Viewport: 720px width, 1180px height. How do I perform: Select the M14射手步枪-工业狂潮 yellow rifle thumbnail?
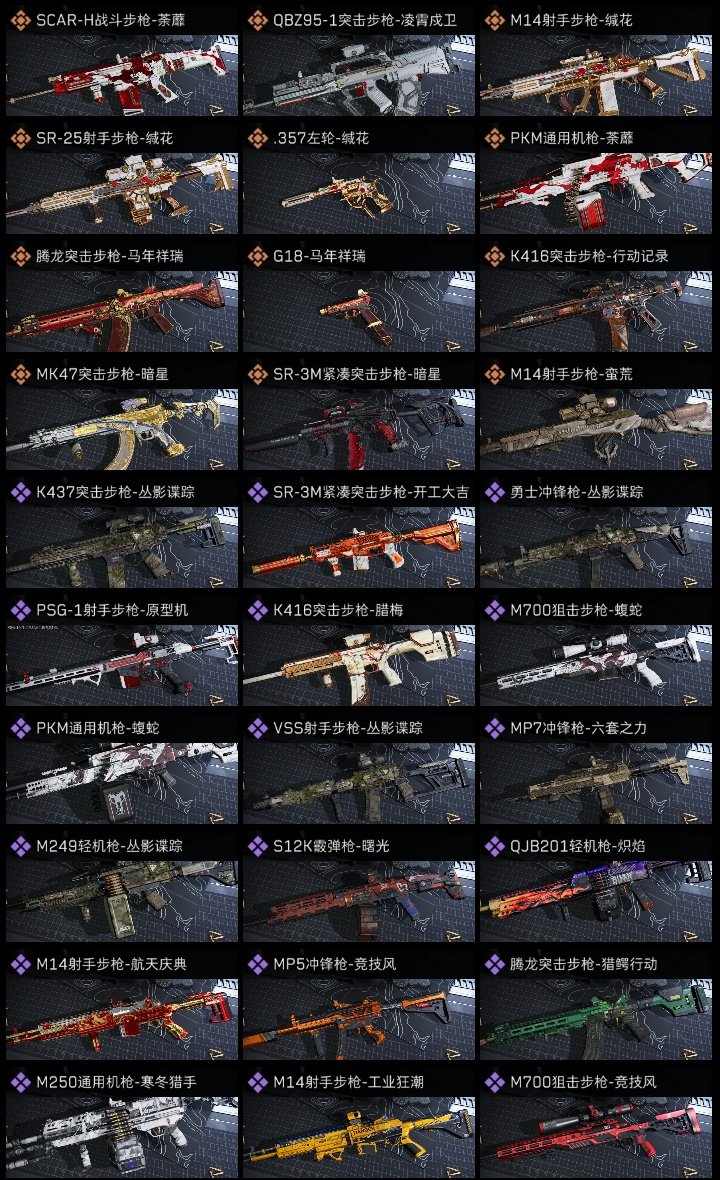click(x=359, y=1138)
